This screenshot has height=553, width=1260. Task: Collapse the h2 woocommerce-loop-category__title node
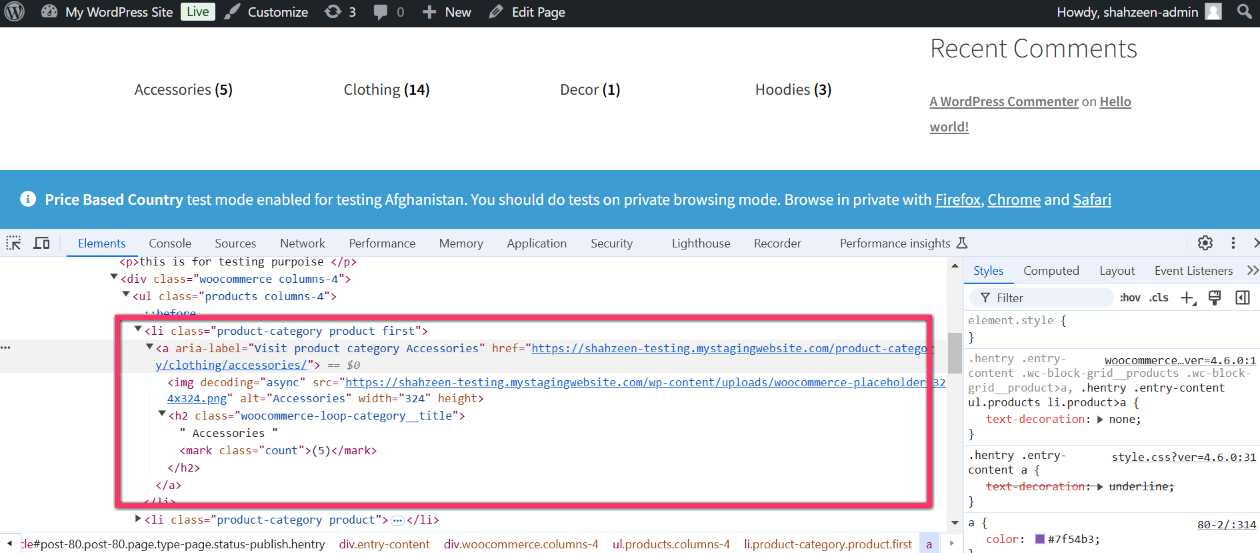coord(162,414)
